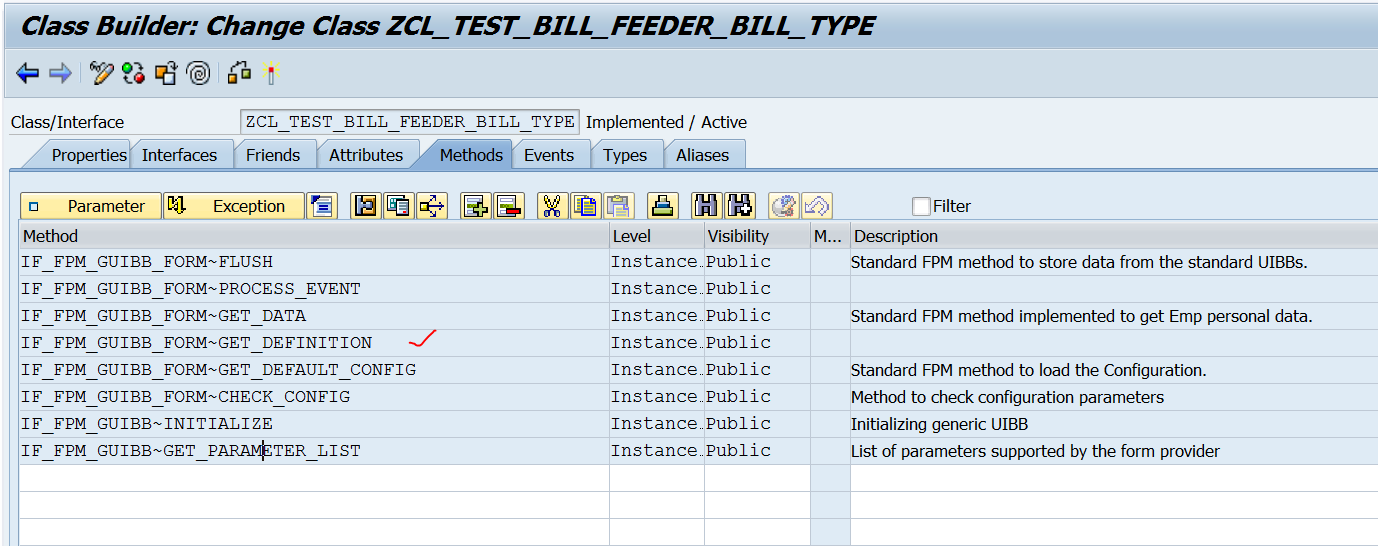This screenshot has width=1378, height=546.
Task: Click the Activate magic wand icon
Action: (x=269, y=73)
